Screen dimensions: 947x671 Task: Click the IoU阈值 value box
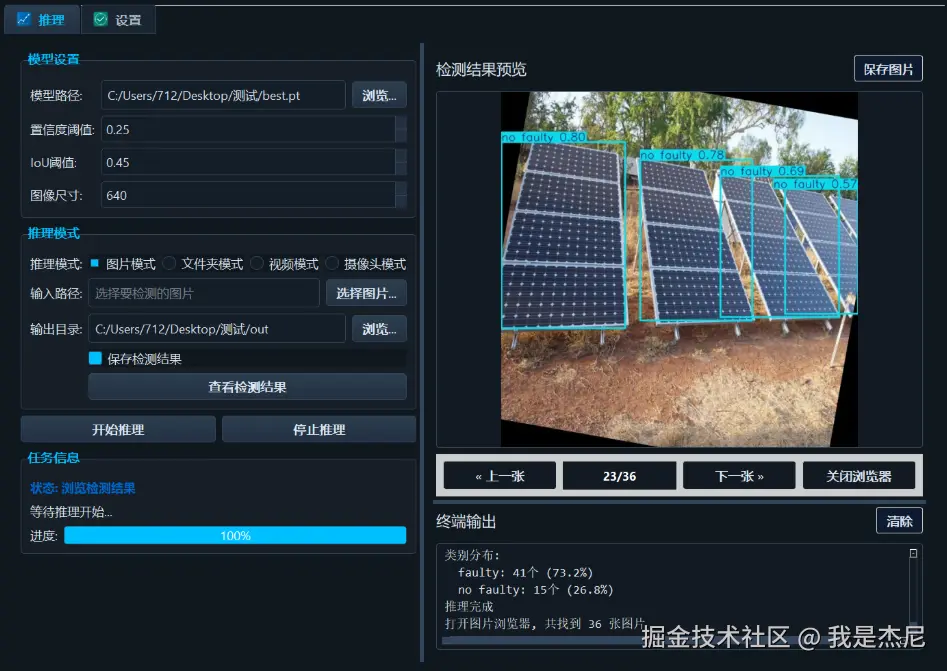[248, 162]
